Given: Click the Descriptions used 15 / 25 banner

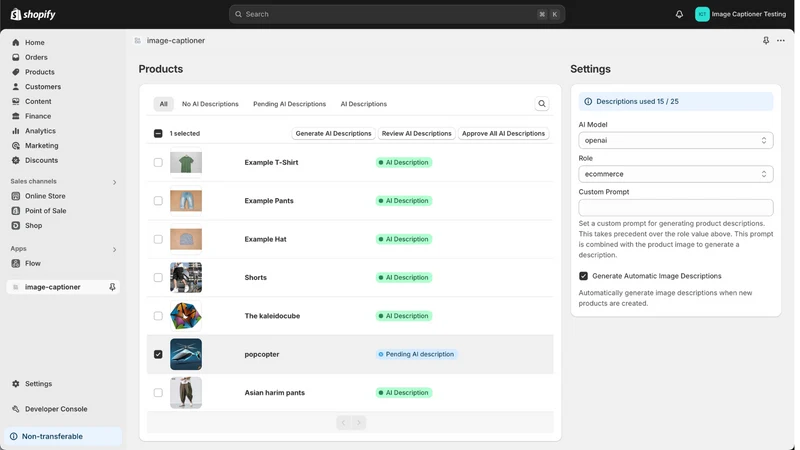Looking at the screenshot, I should click(x=676, y=102).
